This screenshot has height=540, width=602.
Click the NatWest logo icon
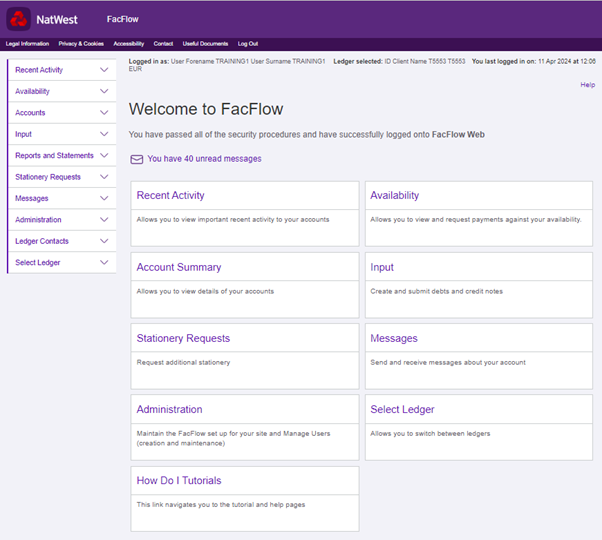pos(19,19)
